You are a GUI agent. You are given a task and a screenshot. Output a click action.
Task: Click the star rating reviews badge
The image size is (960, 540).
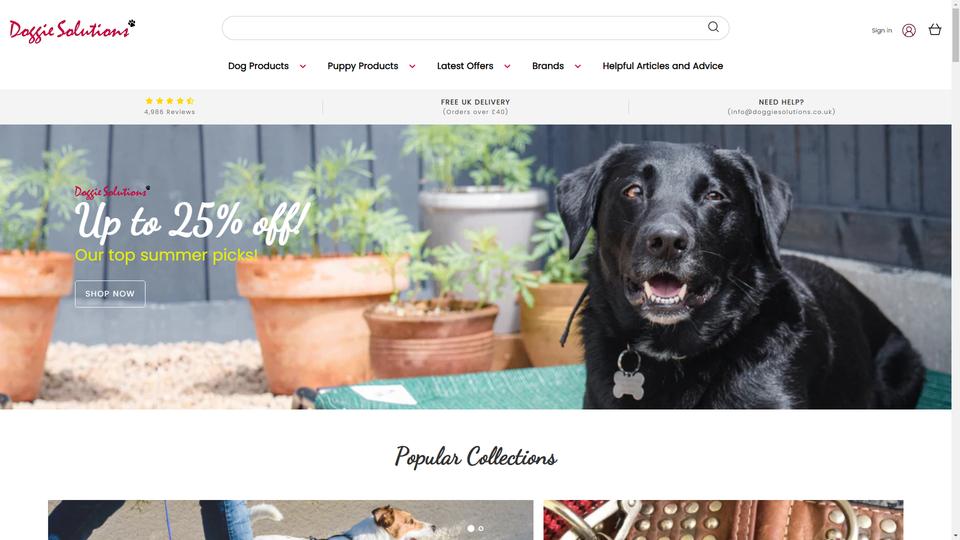(170, 106)
